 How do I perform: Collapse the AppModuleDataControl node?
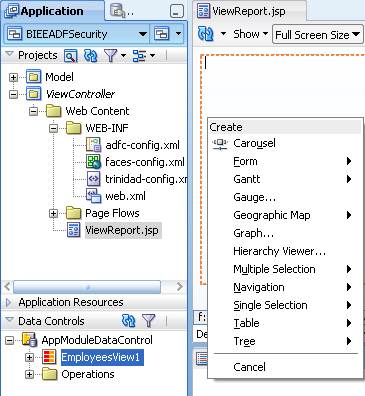(x=9, y=341)
